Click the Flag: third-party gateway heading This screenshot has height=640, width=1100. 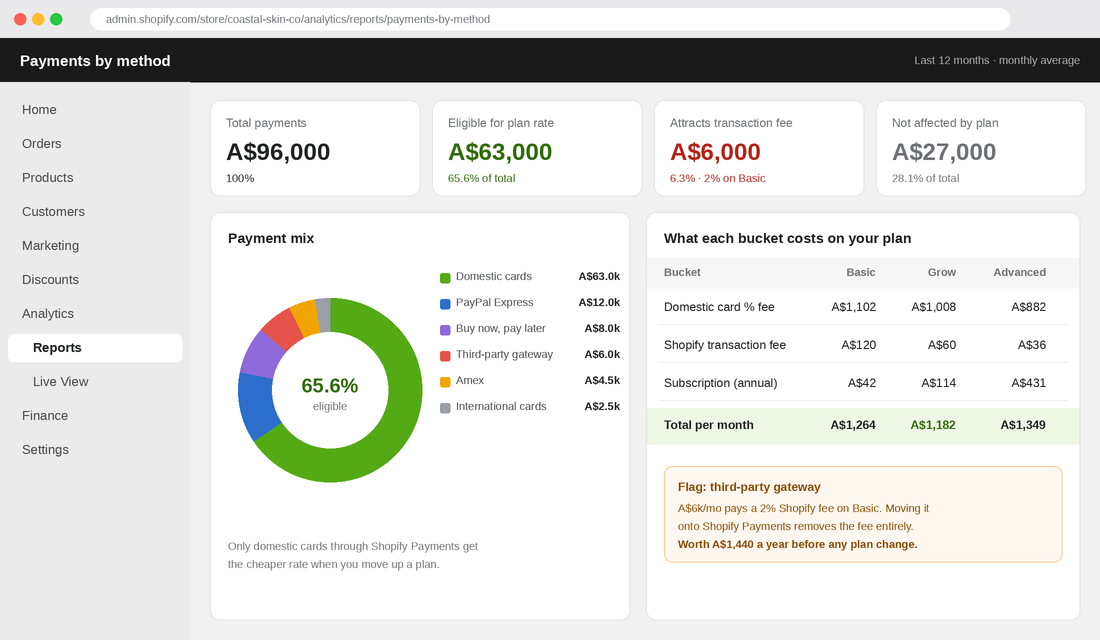pyautogui.click(x=749, y=487)
